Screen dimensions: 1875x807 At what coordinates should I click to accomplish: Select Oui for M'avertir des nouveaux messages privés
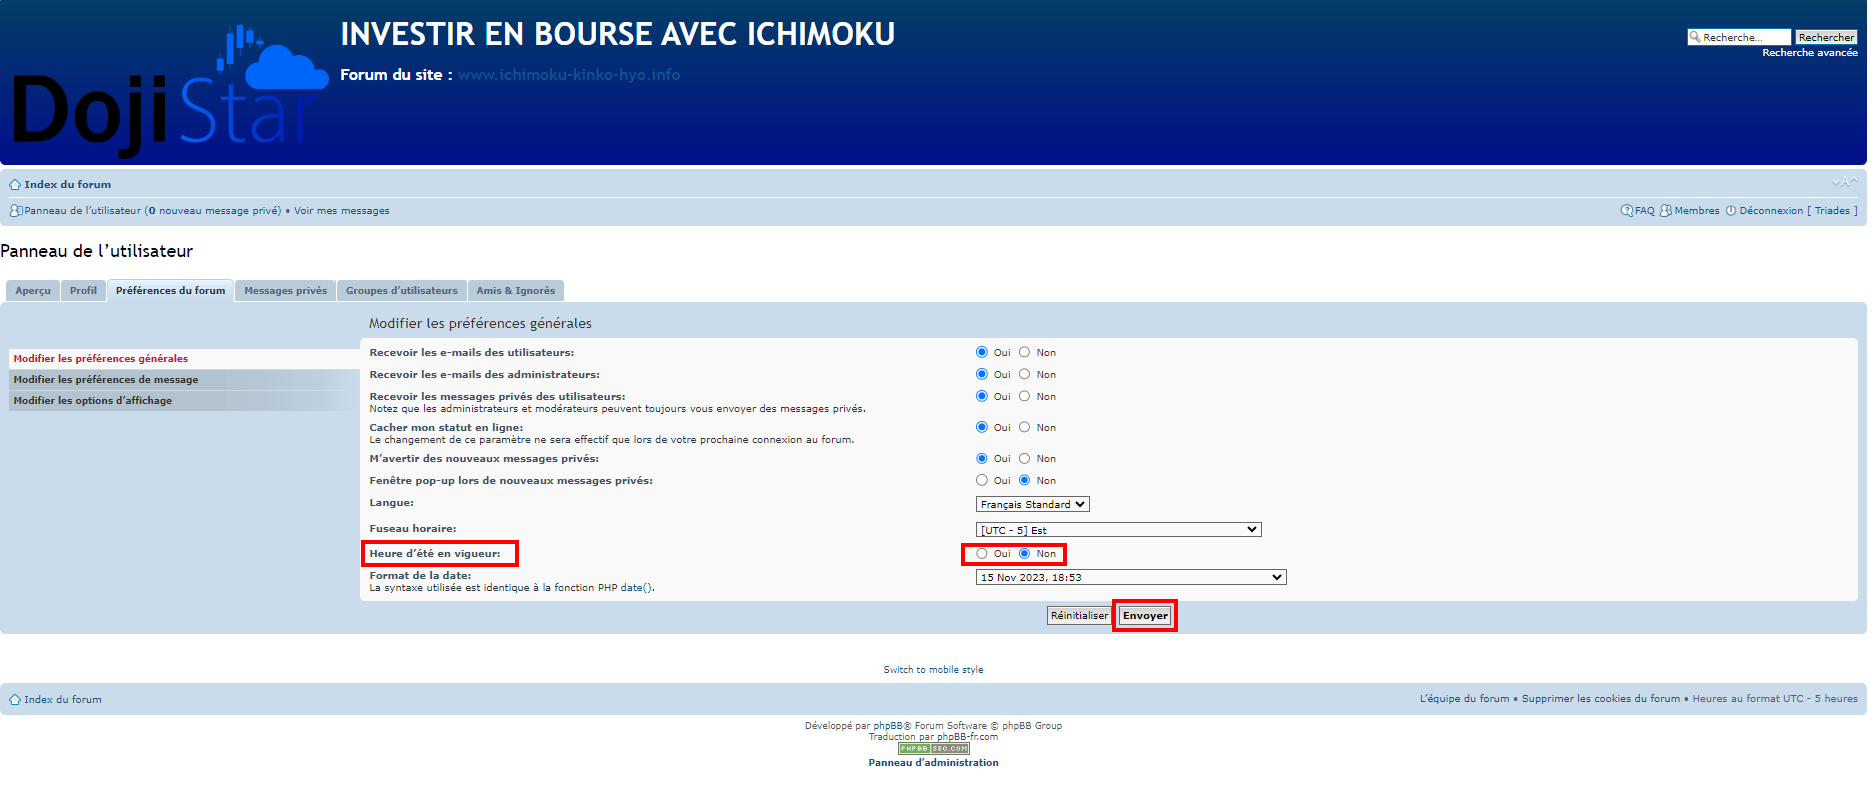click(982, 459)
